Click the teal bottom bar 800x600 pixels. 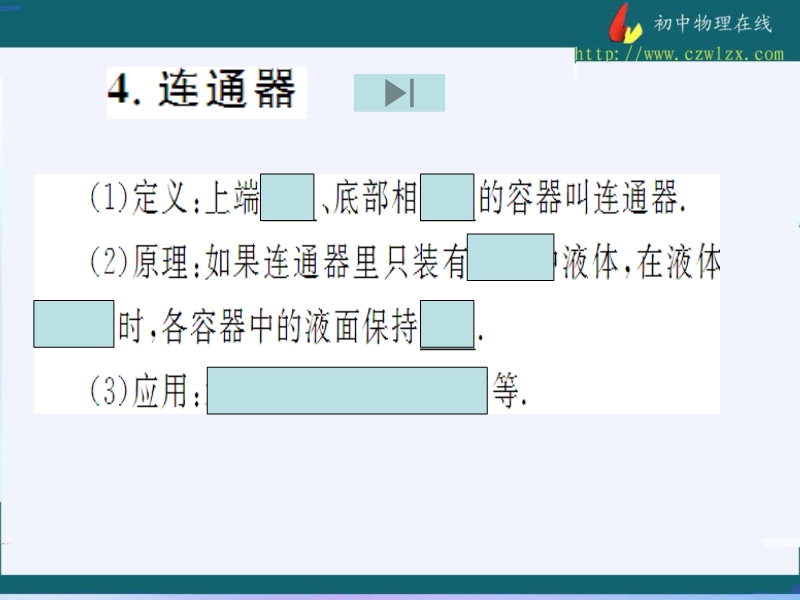pyautogui.click(x=400, y=584)
